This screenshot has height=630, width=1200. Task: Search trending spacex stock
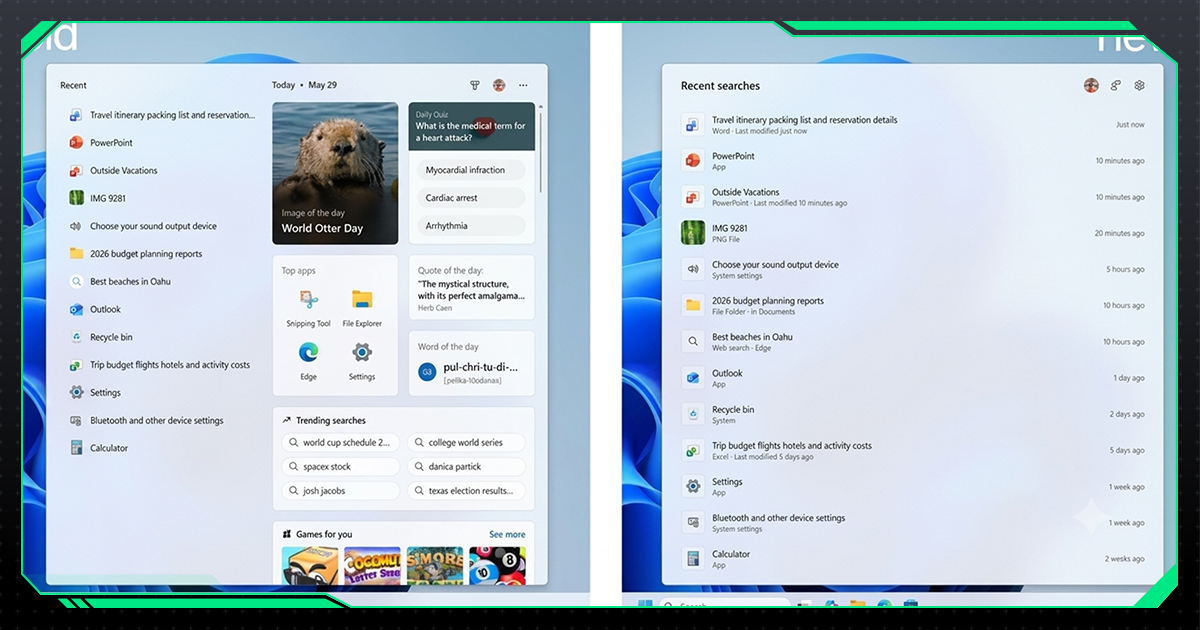(341, 467)
